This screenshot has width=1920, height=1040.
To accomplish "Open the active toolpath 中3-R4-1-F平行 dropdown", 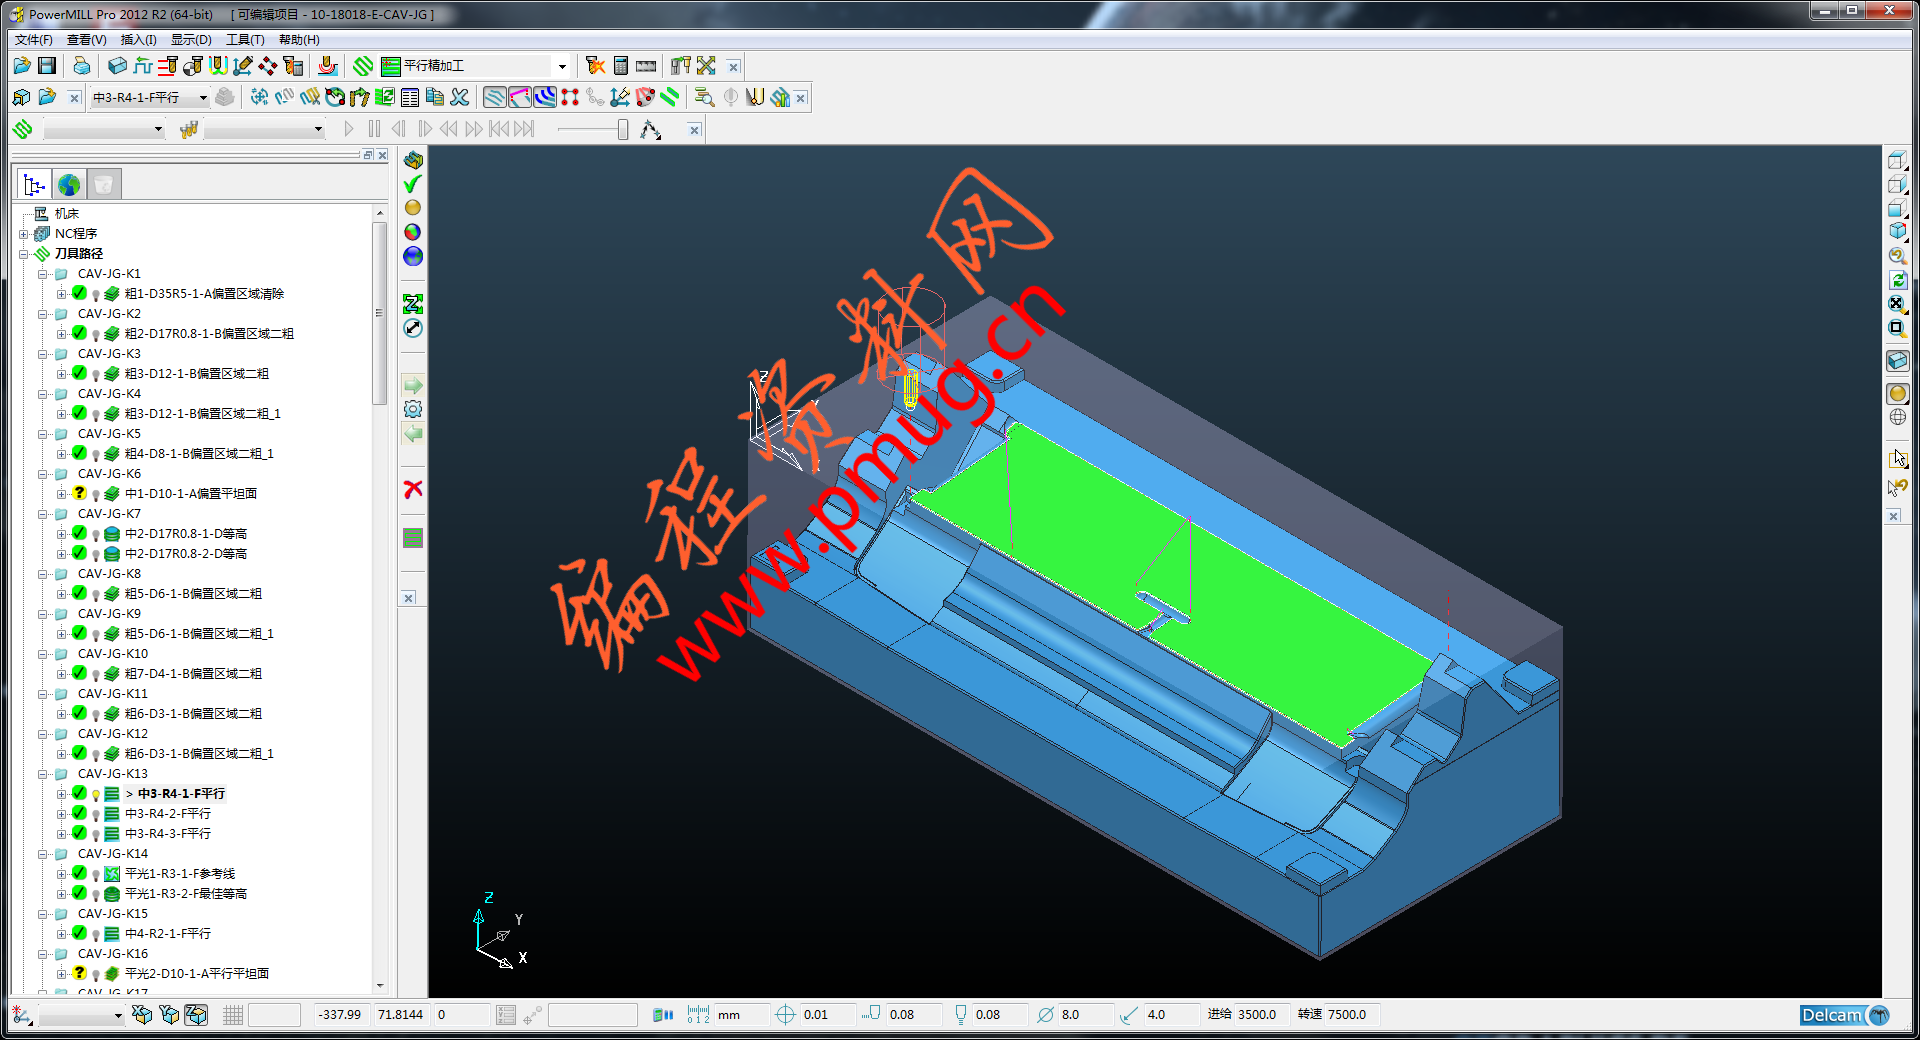I will coord(203,97).
